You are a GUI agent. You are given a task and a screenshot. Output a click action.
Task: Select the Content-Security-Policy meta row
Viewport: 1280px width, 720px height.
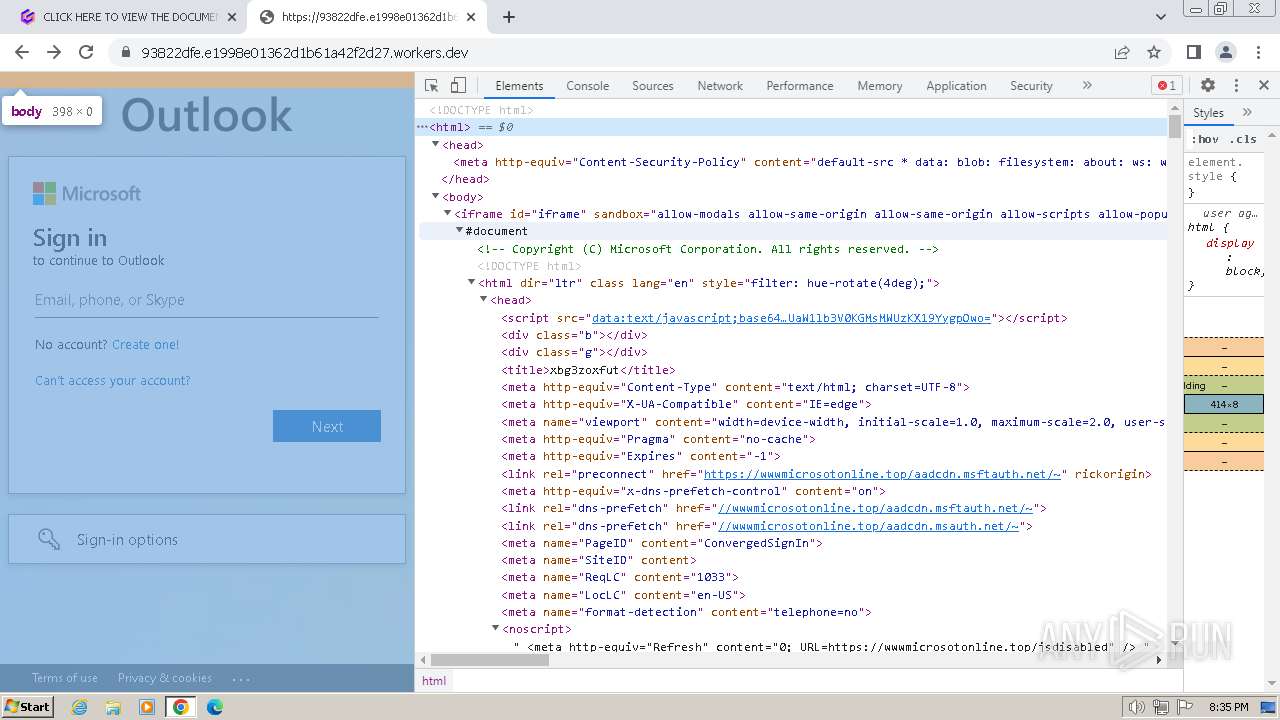coord(810,162)
